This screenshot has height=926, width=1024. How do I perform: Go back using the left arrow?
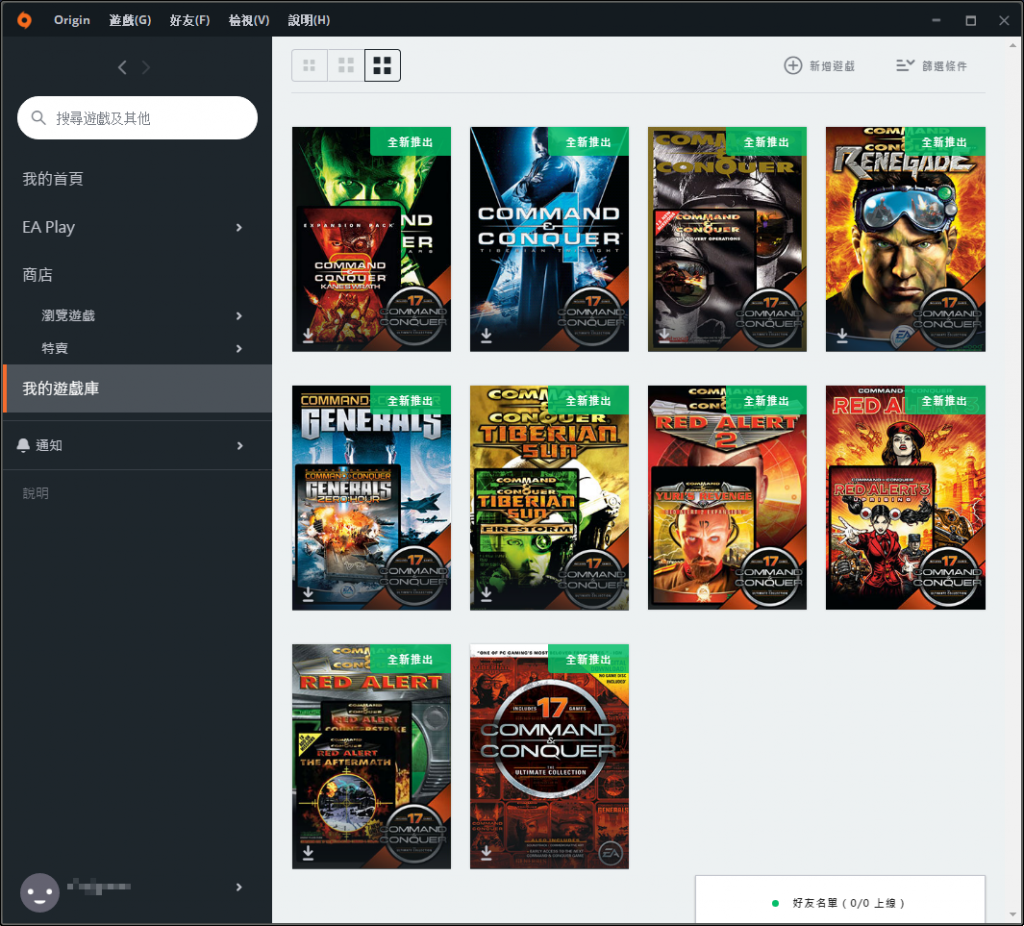click(x=122, y=67)
